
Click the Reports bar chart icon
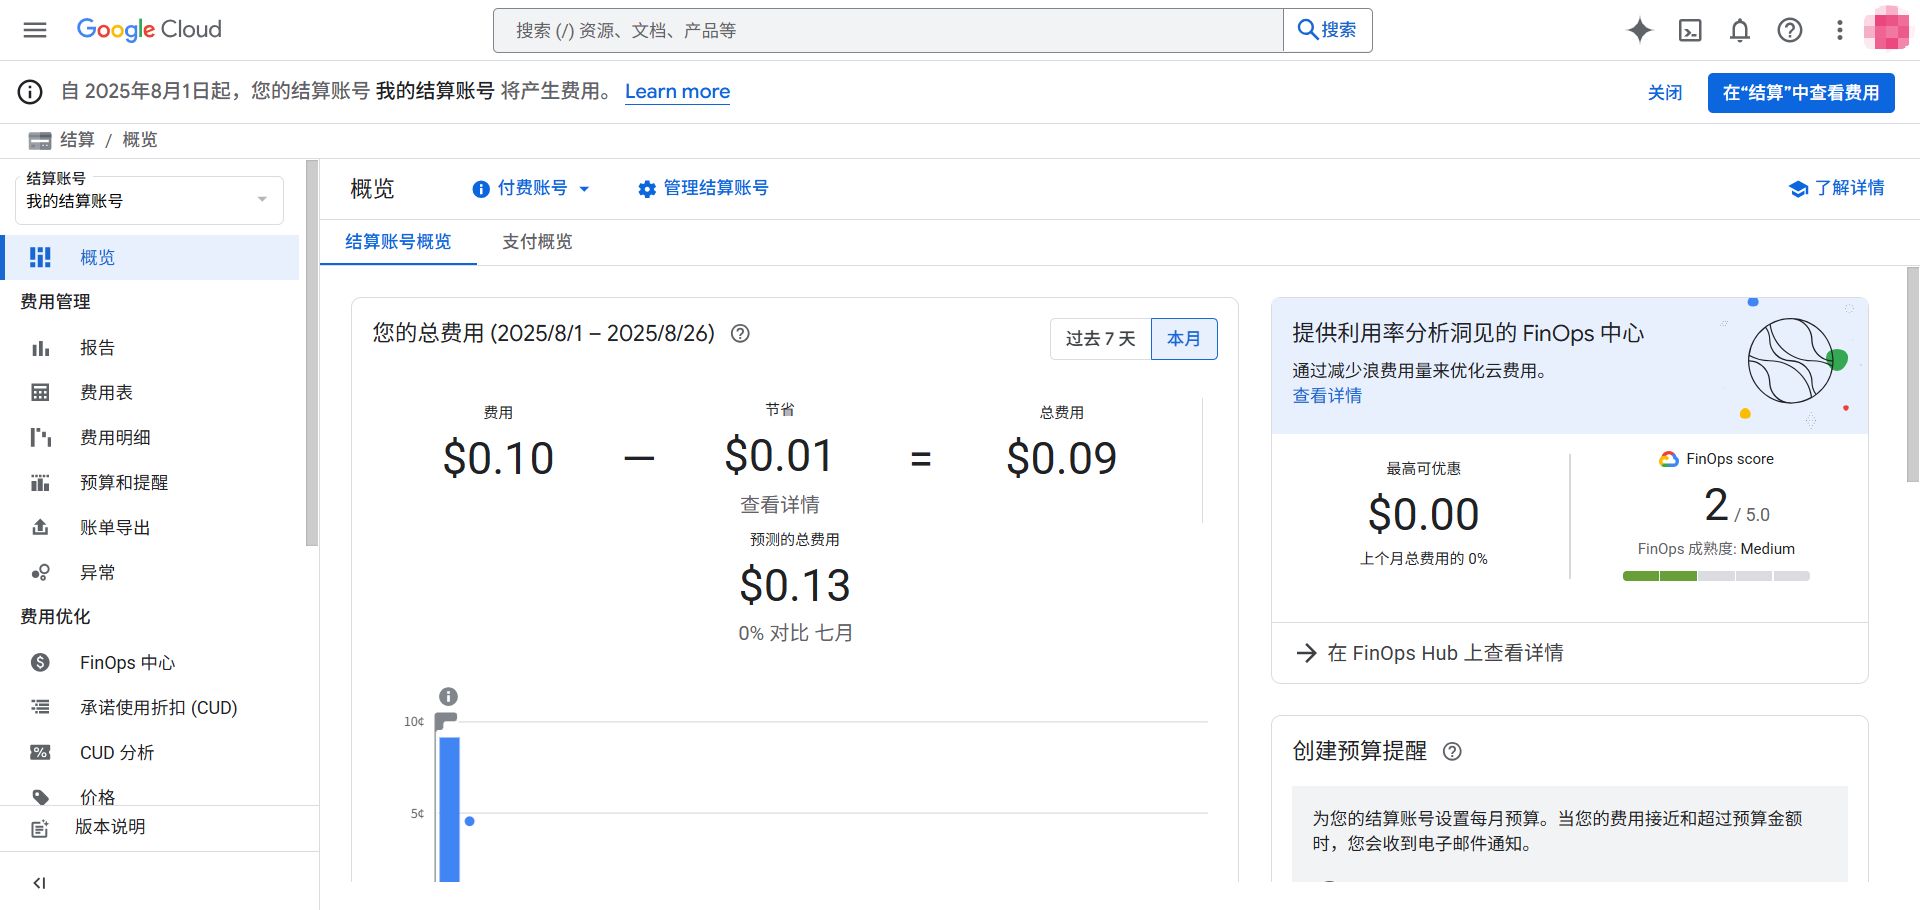pos(40,348)
